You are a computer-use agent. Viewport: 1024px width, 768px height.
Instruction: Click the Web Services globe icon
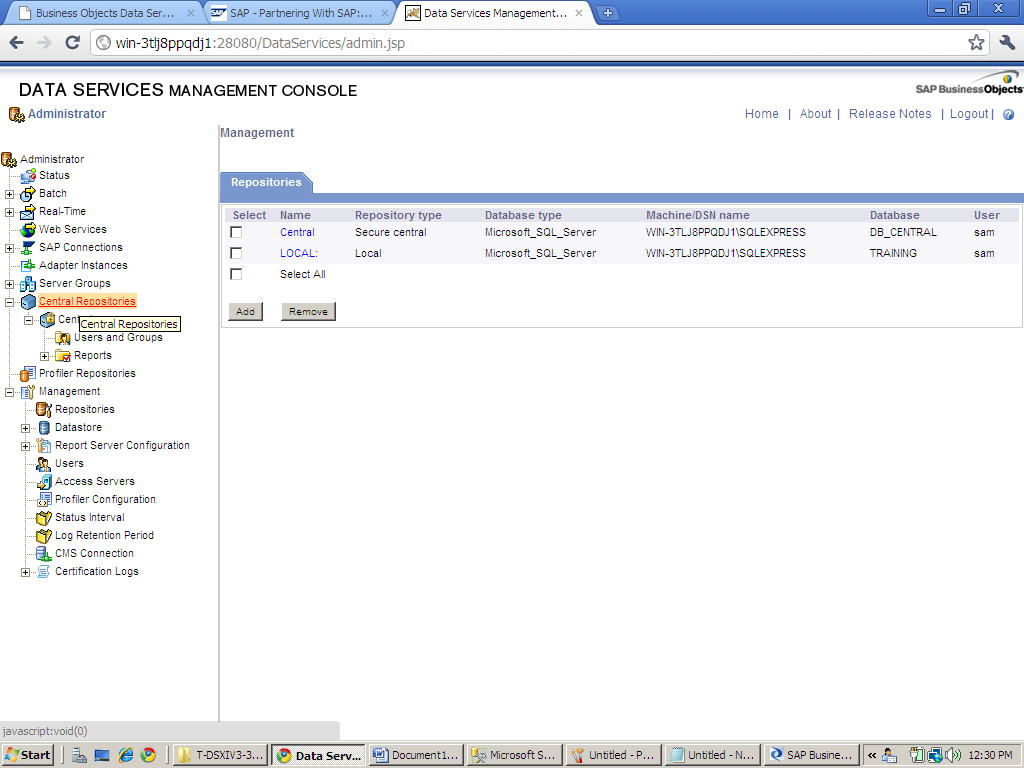pos(27,230)
